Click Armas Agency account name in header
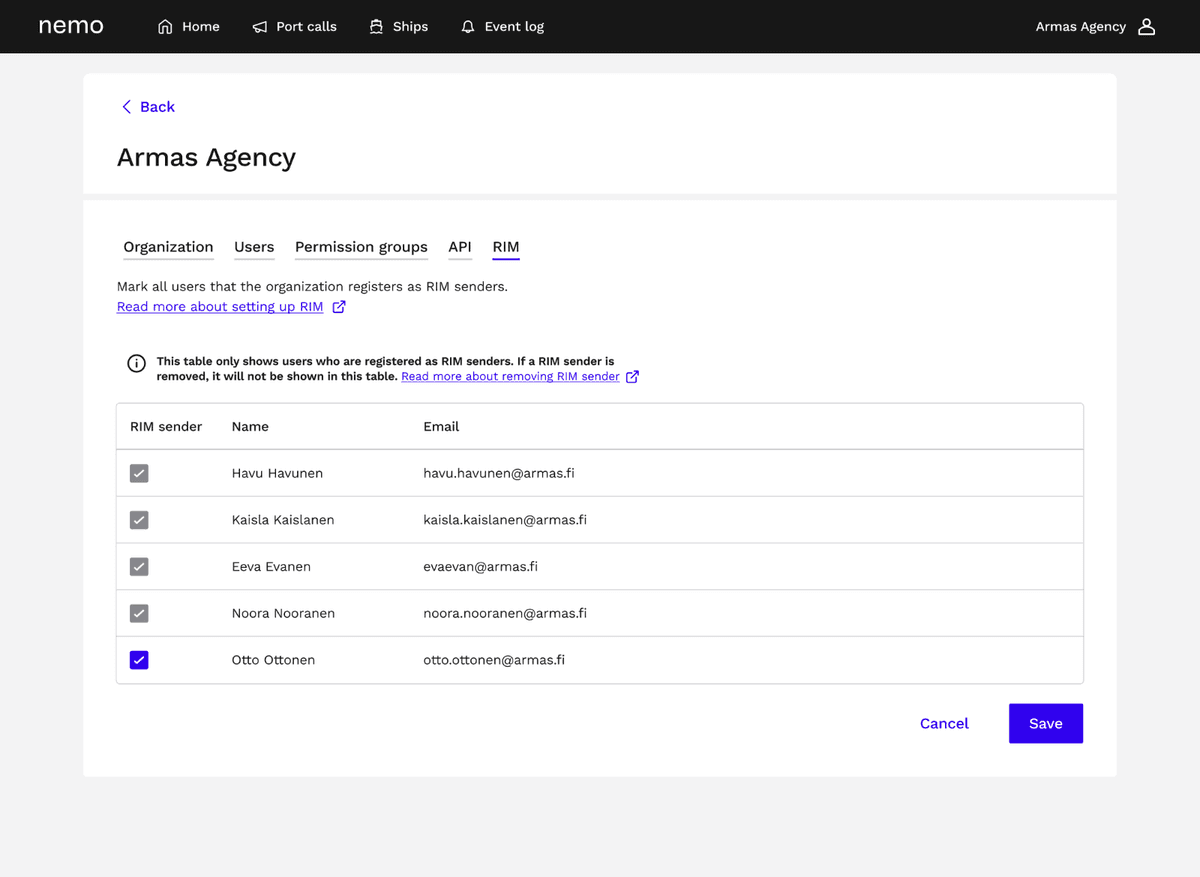Screen dimensions: 1200x877 (1080, 27)
